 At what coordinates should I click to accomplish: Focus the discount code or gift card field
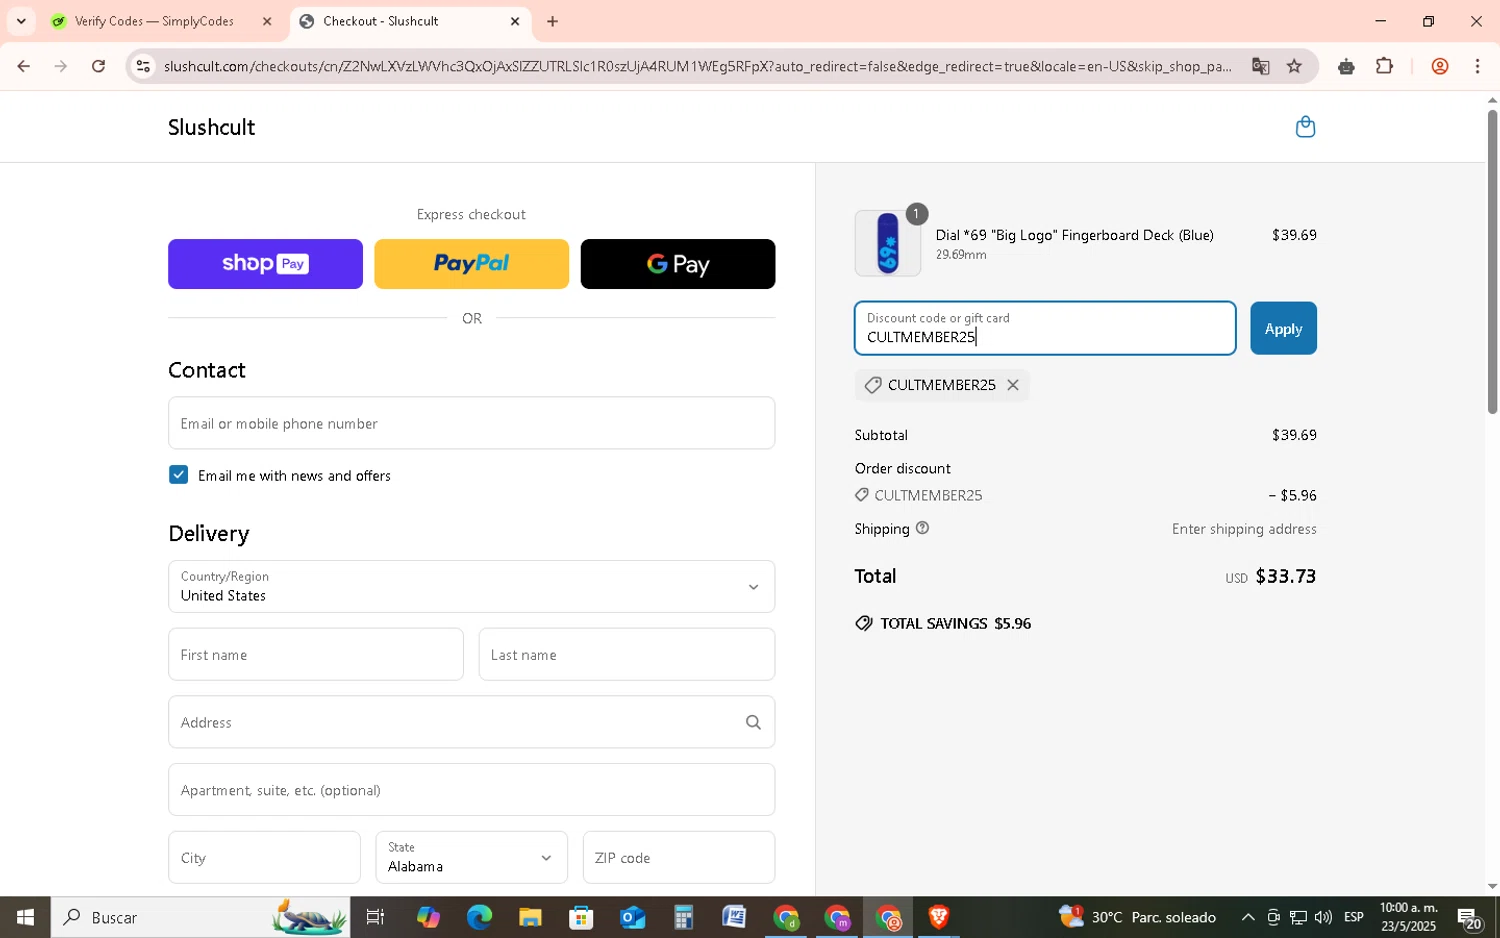[x=1045, y=328]
